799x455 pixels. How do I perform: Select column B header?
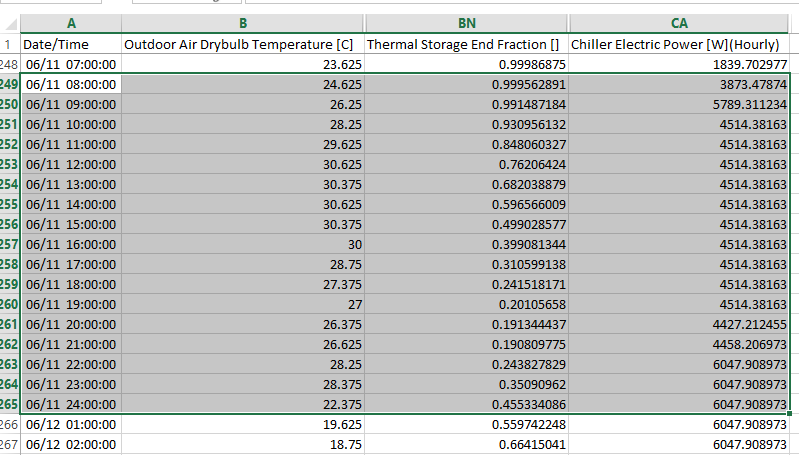[x=243, y=23]
